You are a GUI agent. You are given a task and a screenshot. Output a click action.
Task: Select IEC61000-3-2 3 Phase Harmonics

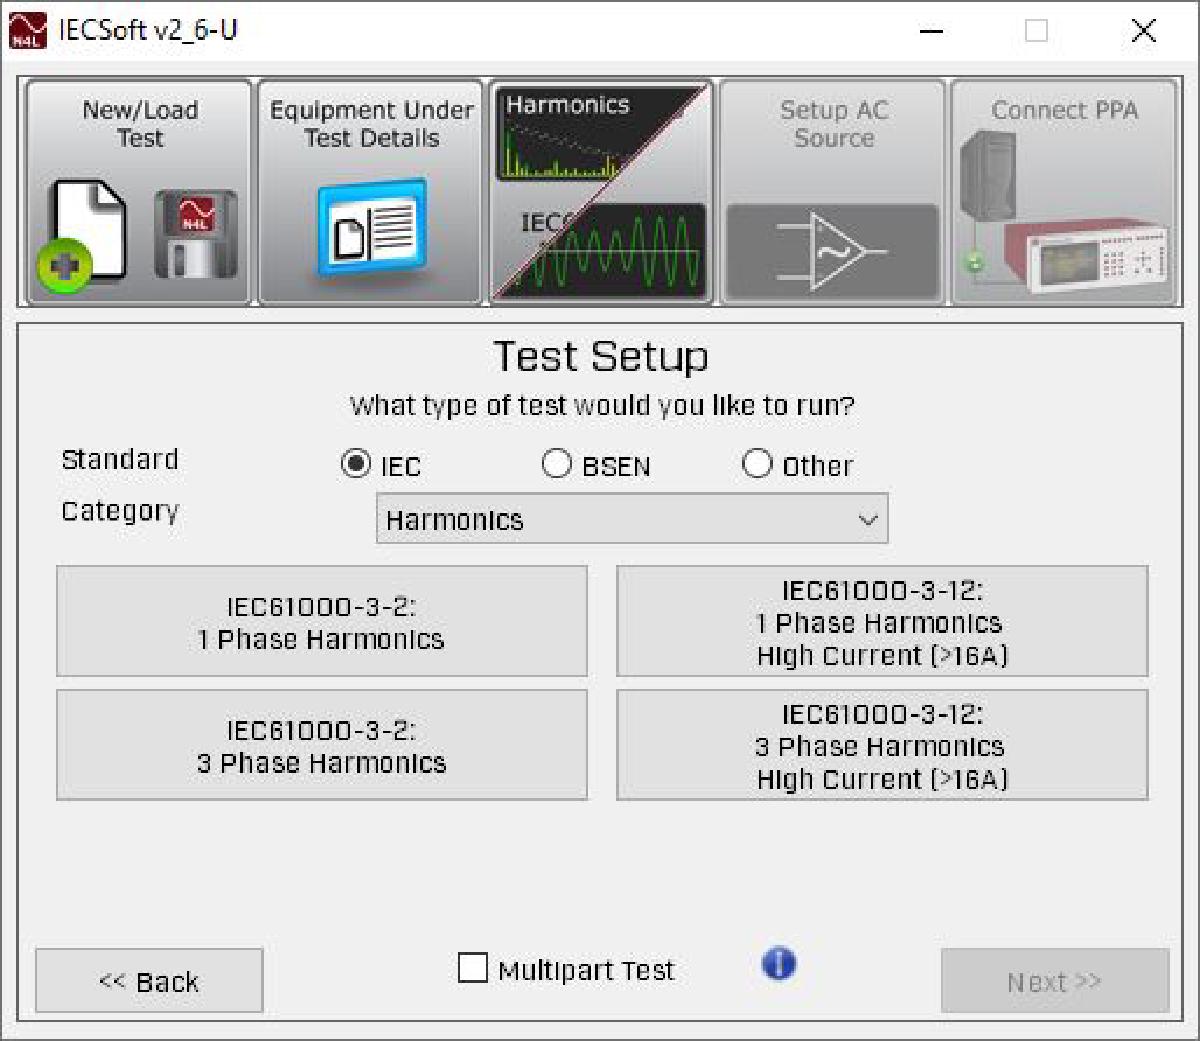point(321,744)
